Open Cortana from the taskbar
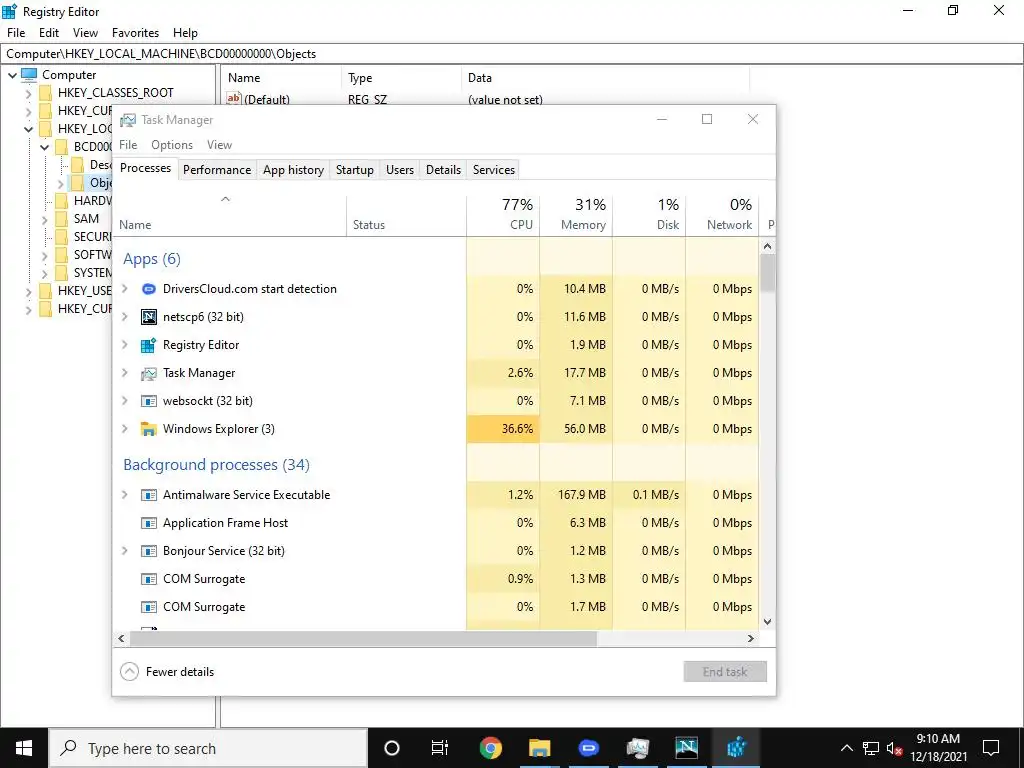This screenshot has width=1024, height=768. click(392, 748)
